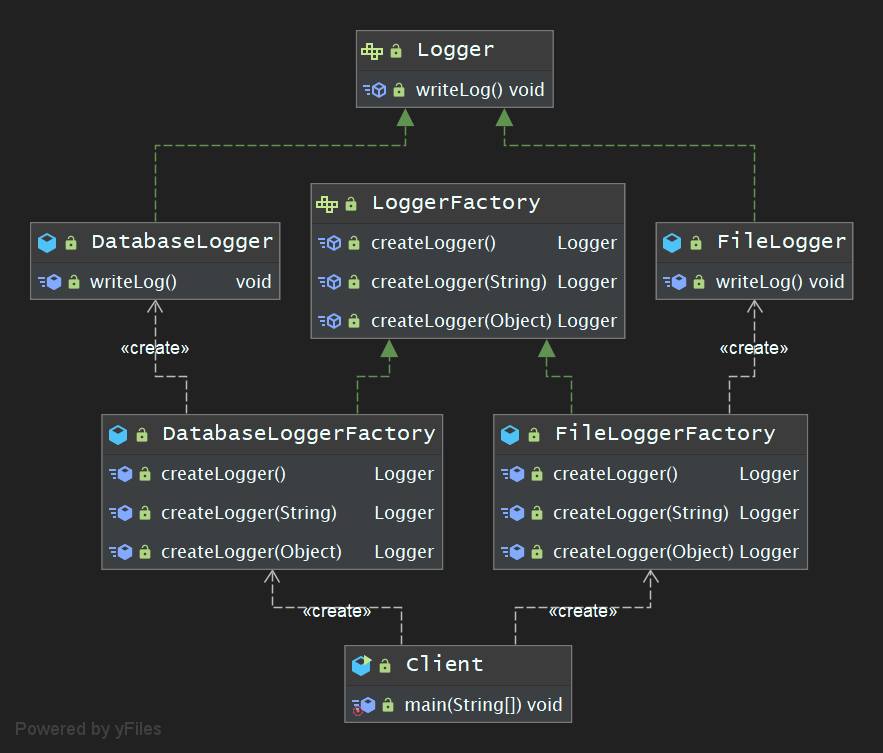
Task: Click the Powered by yFiles watermark
Action: click(88, 729)
